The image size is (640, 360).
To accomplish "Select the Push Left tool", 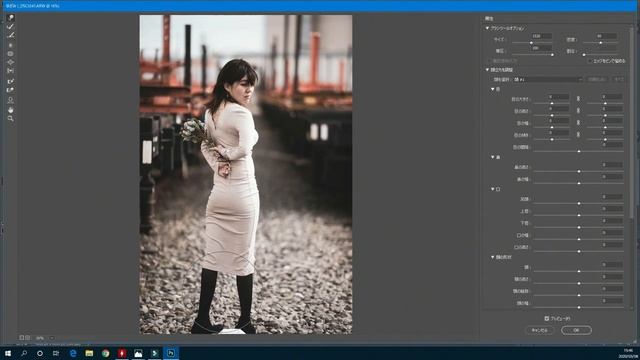I will [x=11, y=71].
